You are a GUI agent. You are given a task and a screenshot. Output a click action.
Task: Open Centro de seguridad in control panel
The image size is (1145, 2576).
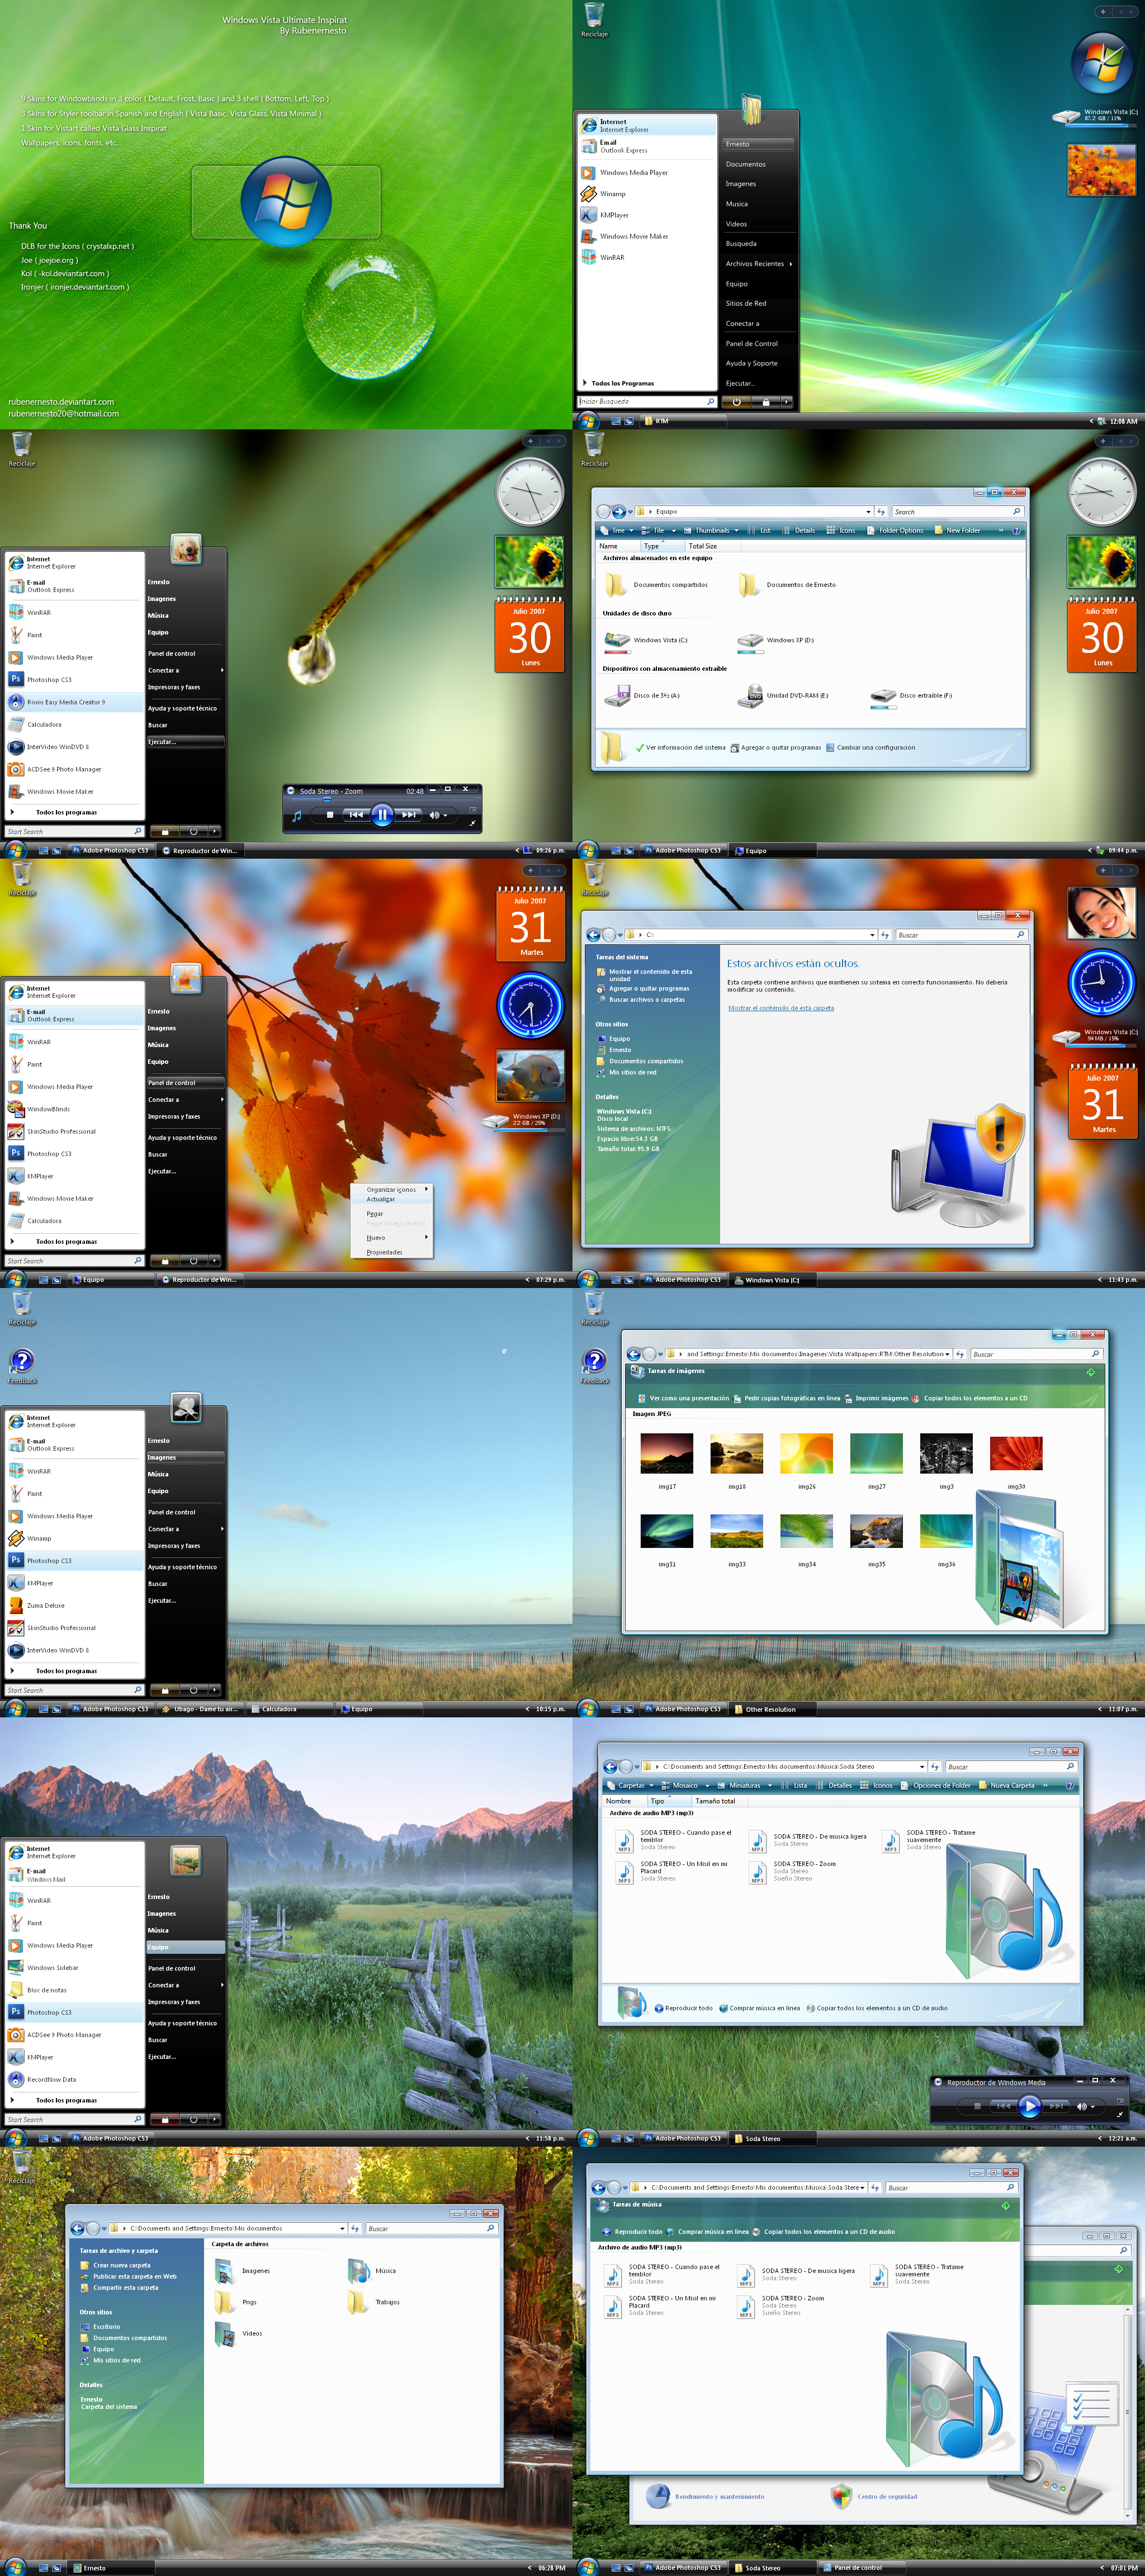tap(873, 2496)
